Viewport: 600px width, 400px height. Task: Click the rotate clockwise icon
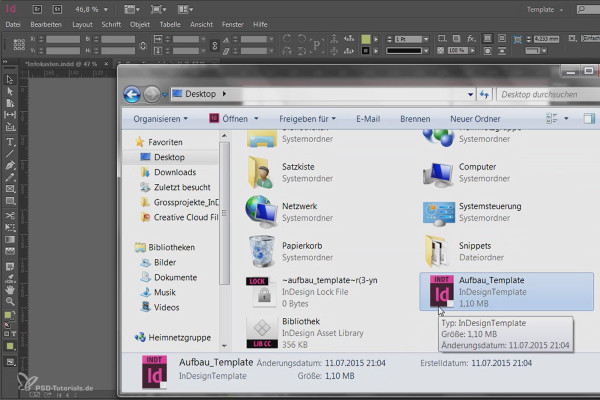(x=287, y=39)
